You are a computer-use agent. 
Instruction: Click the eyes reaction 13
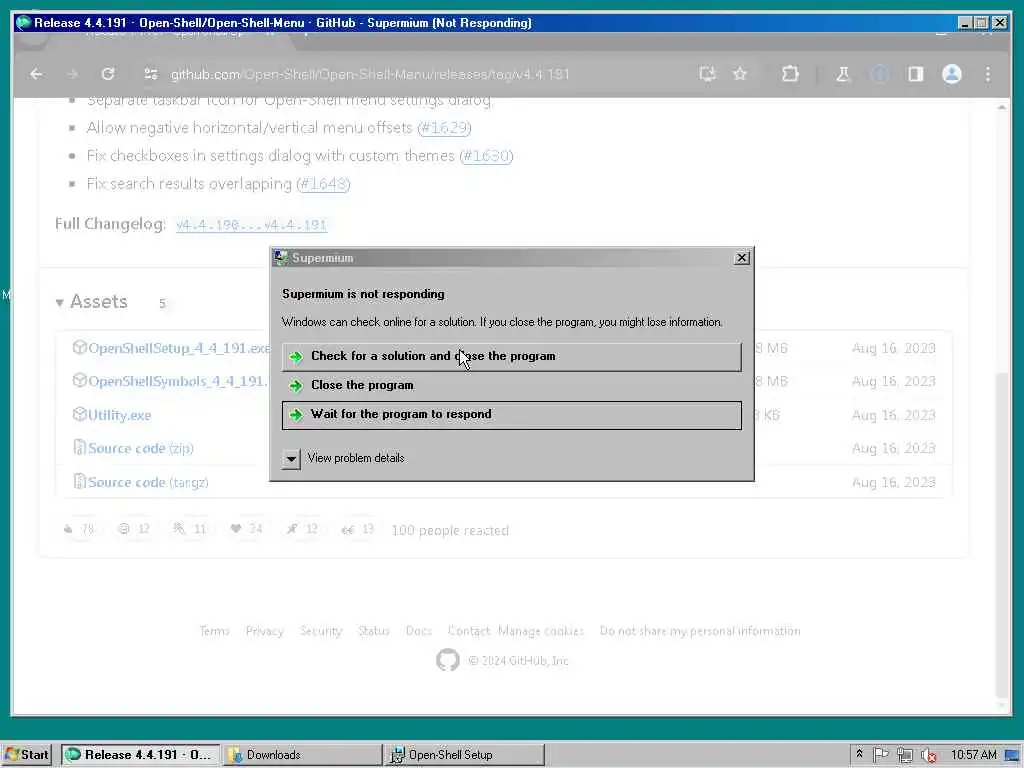pos(358,529)
